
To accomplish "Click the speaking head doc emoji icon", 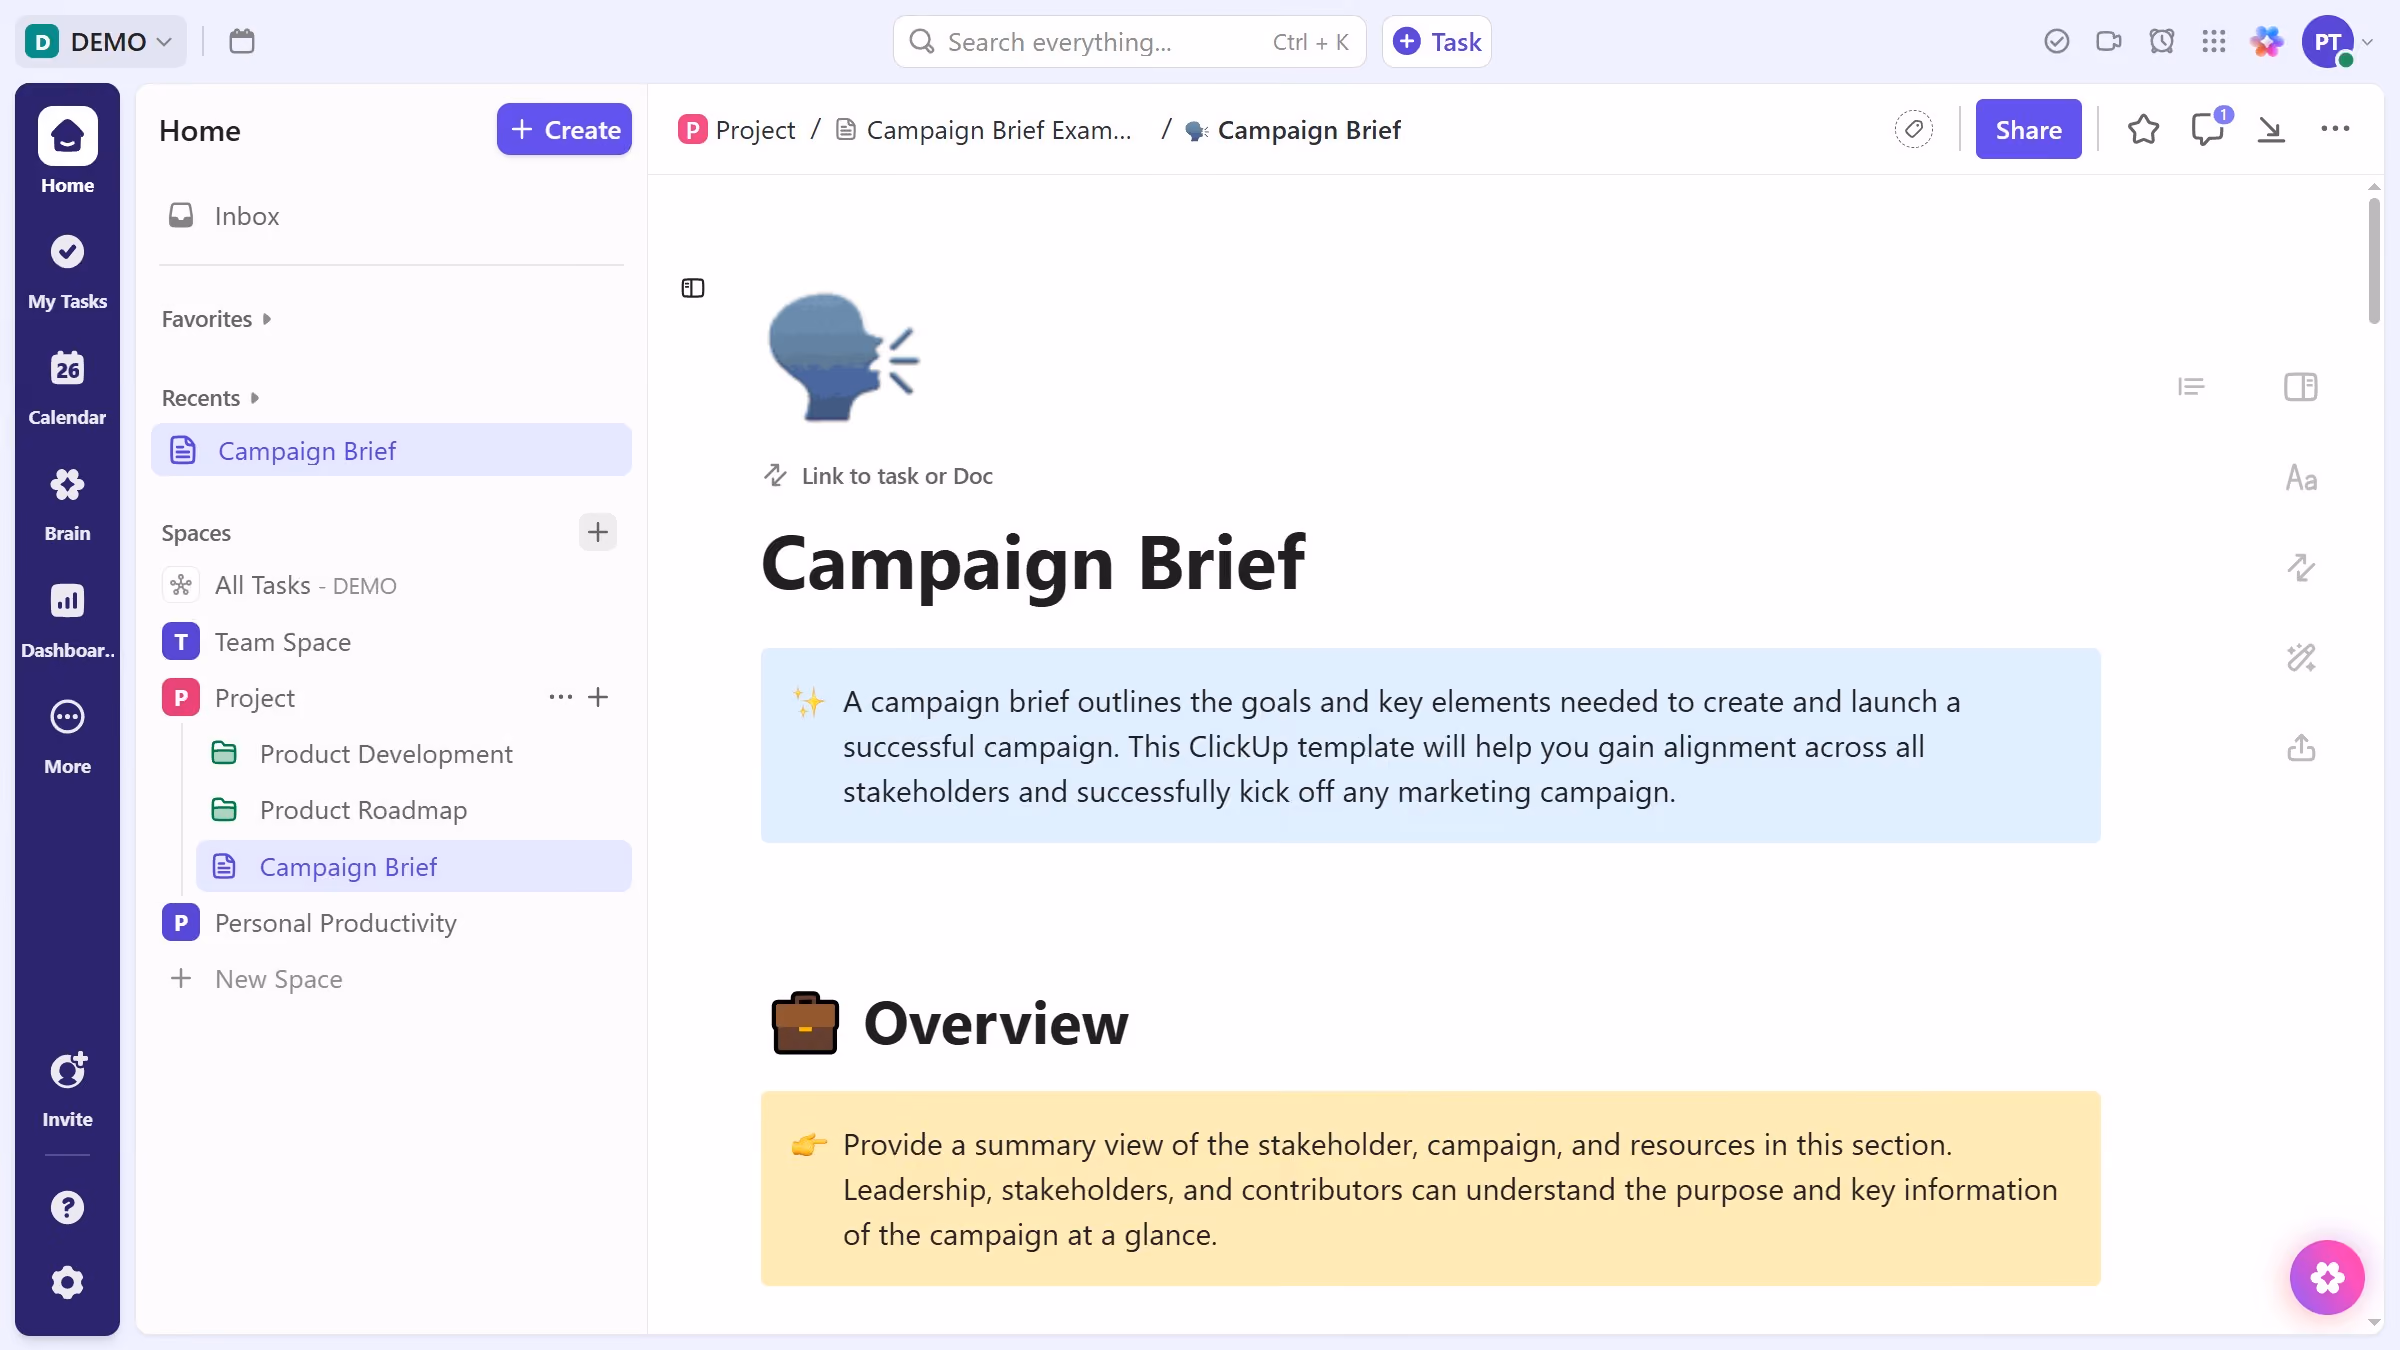I will coord(842,357).
